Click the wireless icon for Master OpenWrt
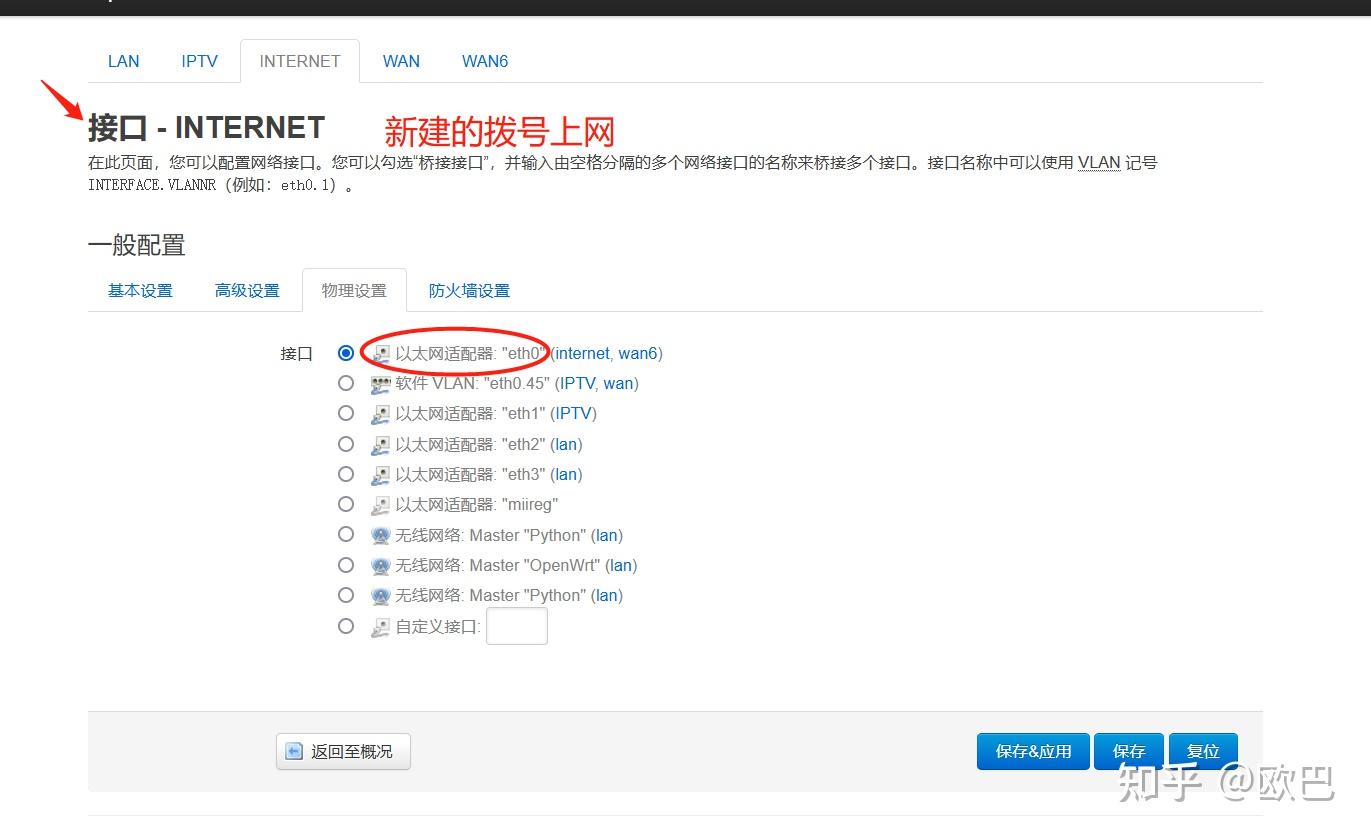The width and height of the screenshot is (1371, 839). coord(380,565)
